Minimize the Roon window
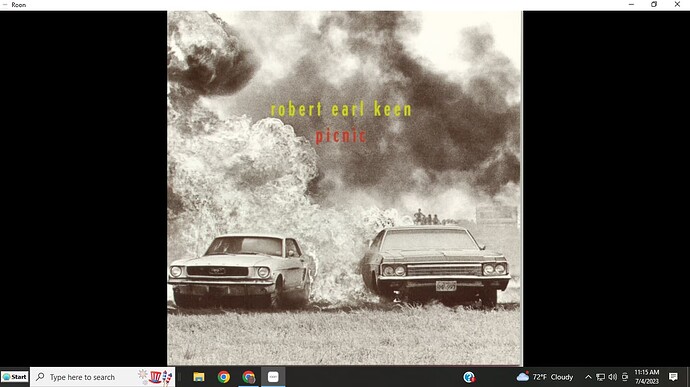This screenshot has height=387, width=690. click(x=631, y=4)
